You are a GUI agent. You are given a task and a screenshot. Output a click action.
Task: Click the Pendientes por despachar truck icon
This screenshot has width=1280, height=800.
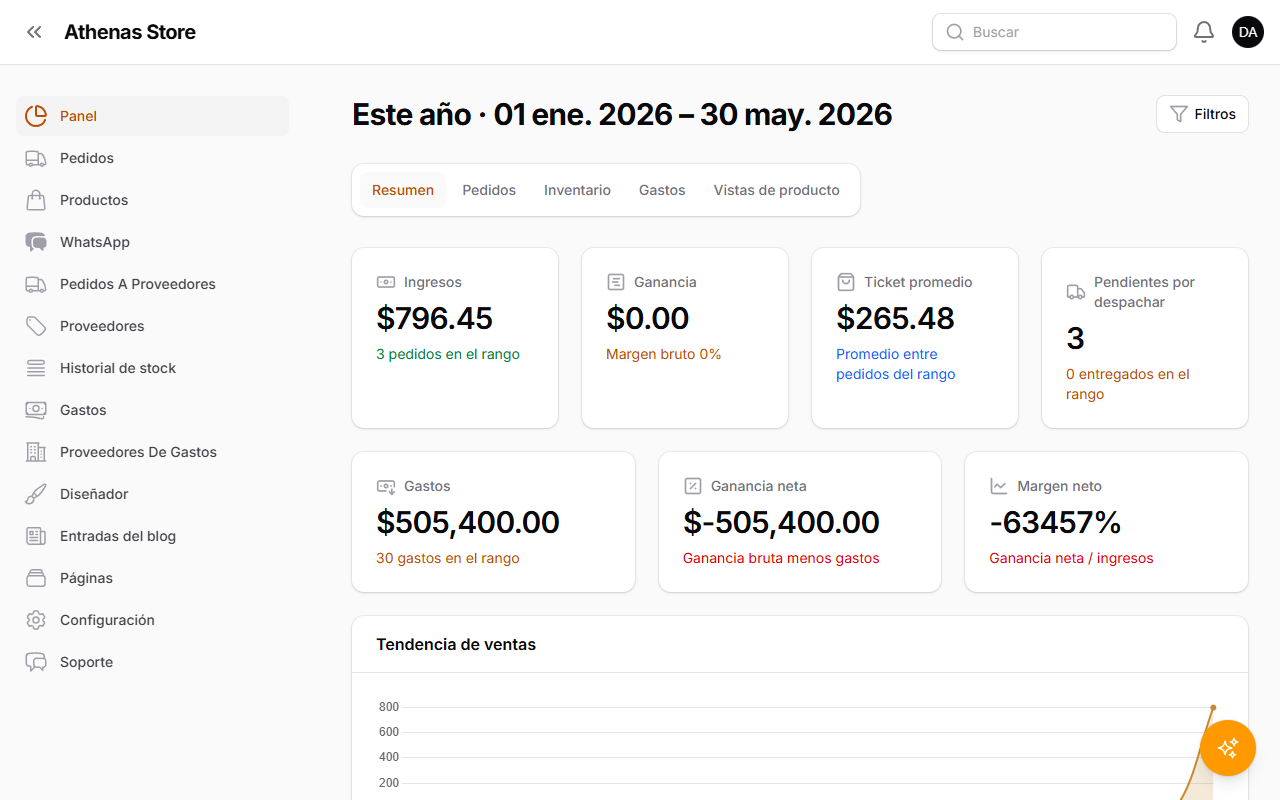1076,292
